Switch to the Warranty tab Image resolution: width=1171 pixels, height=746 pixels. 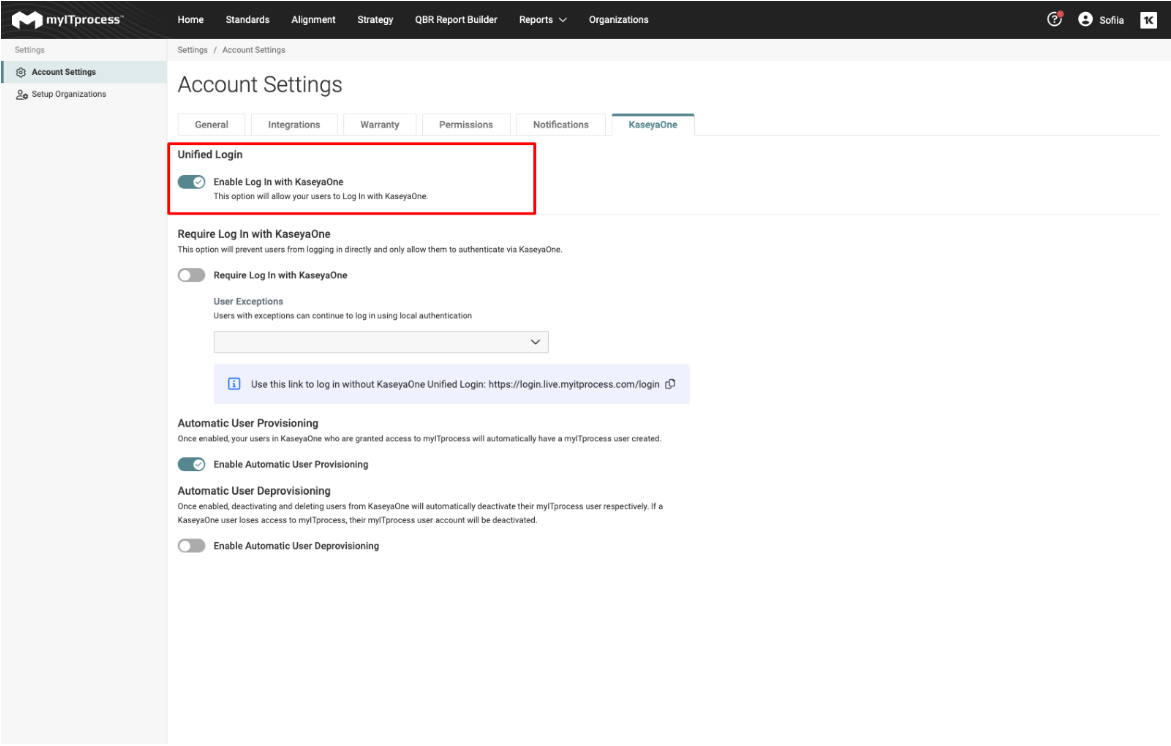379,125
